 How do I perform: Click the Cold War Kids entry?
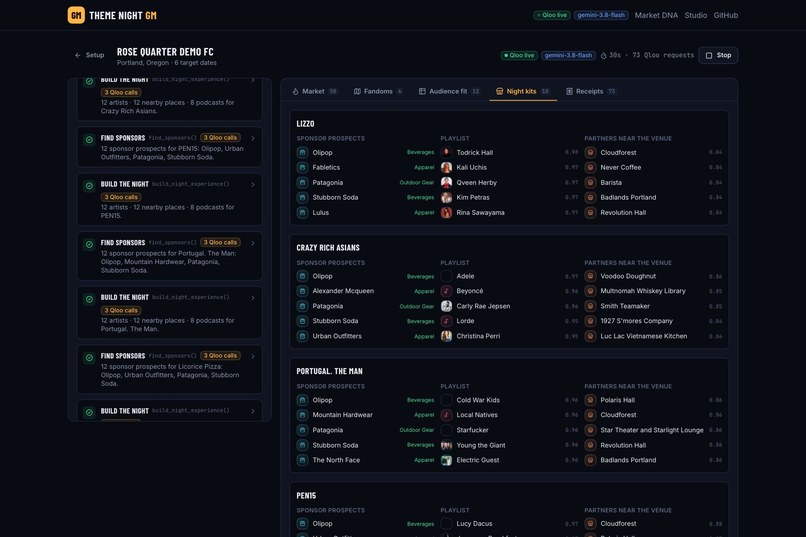tap(509, 400)
